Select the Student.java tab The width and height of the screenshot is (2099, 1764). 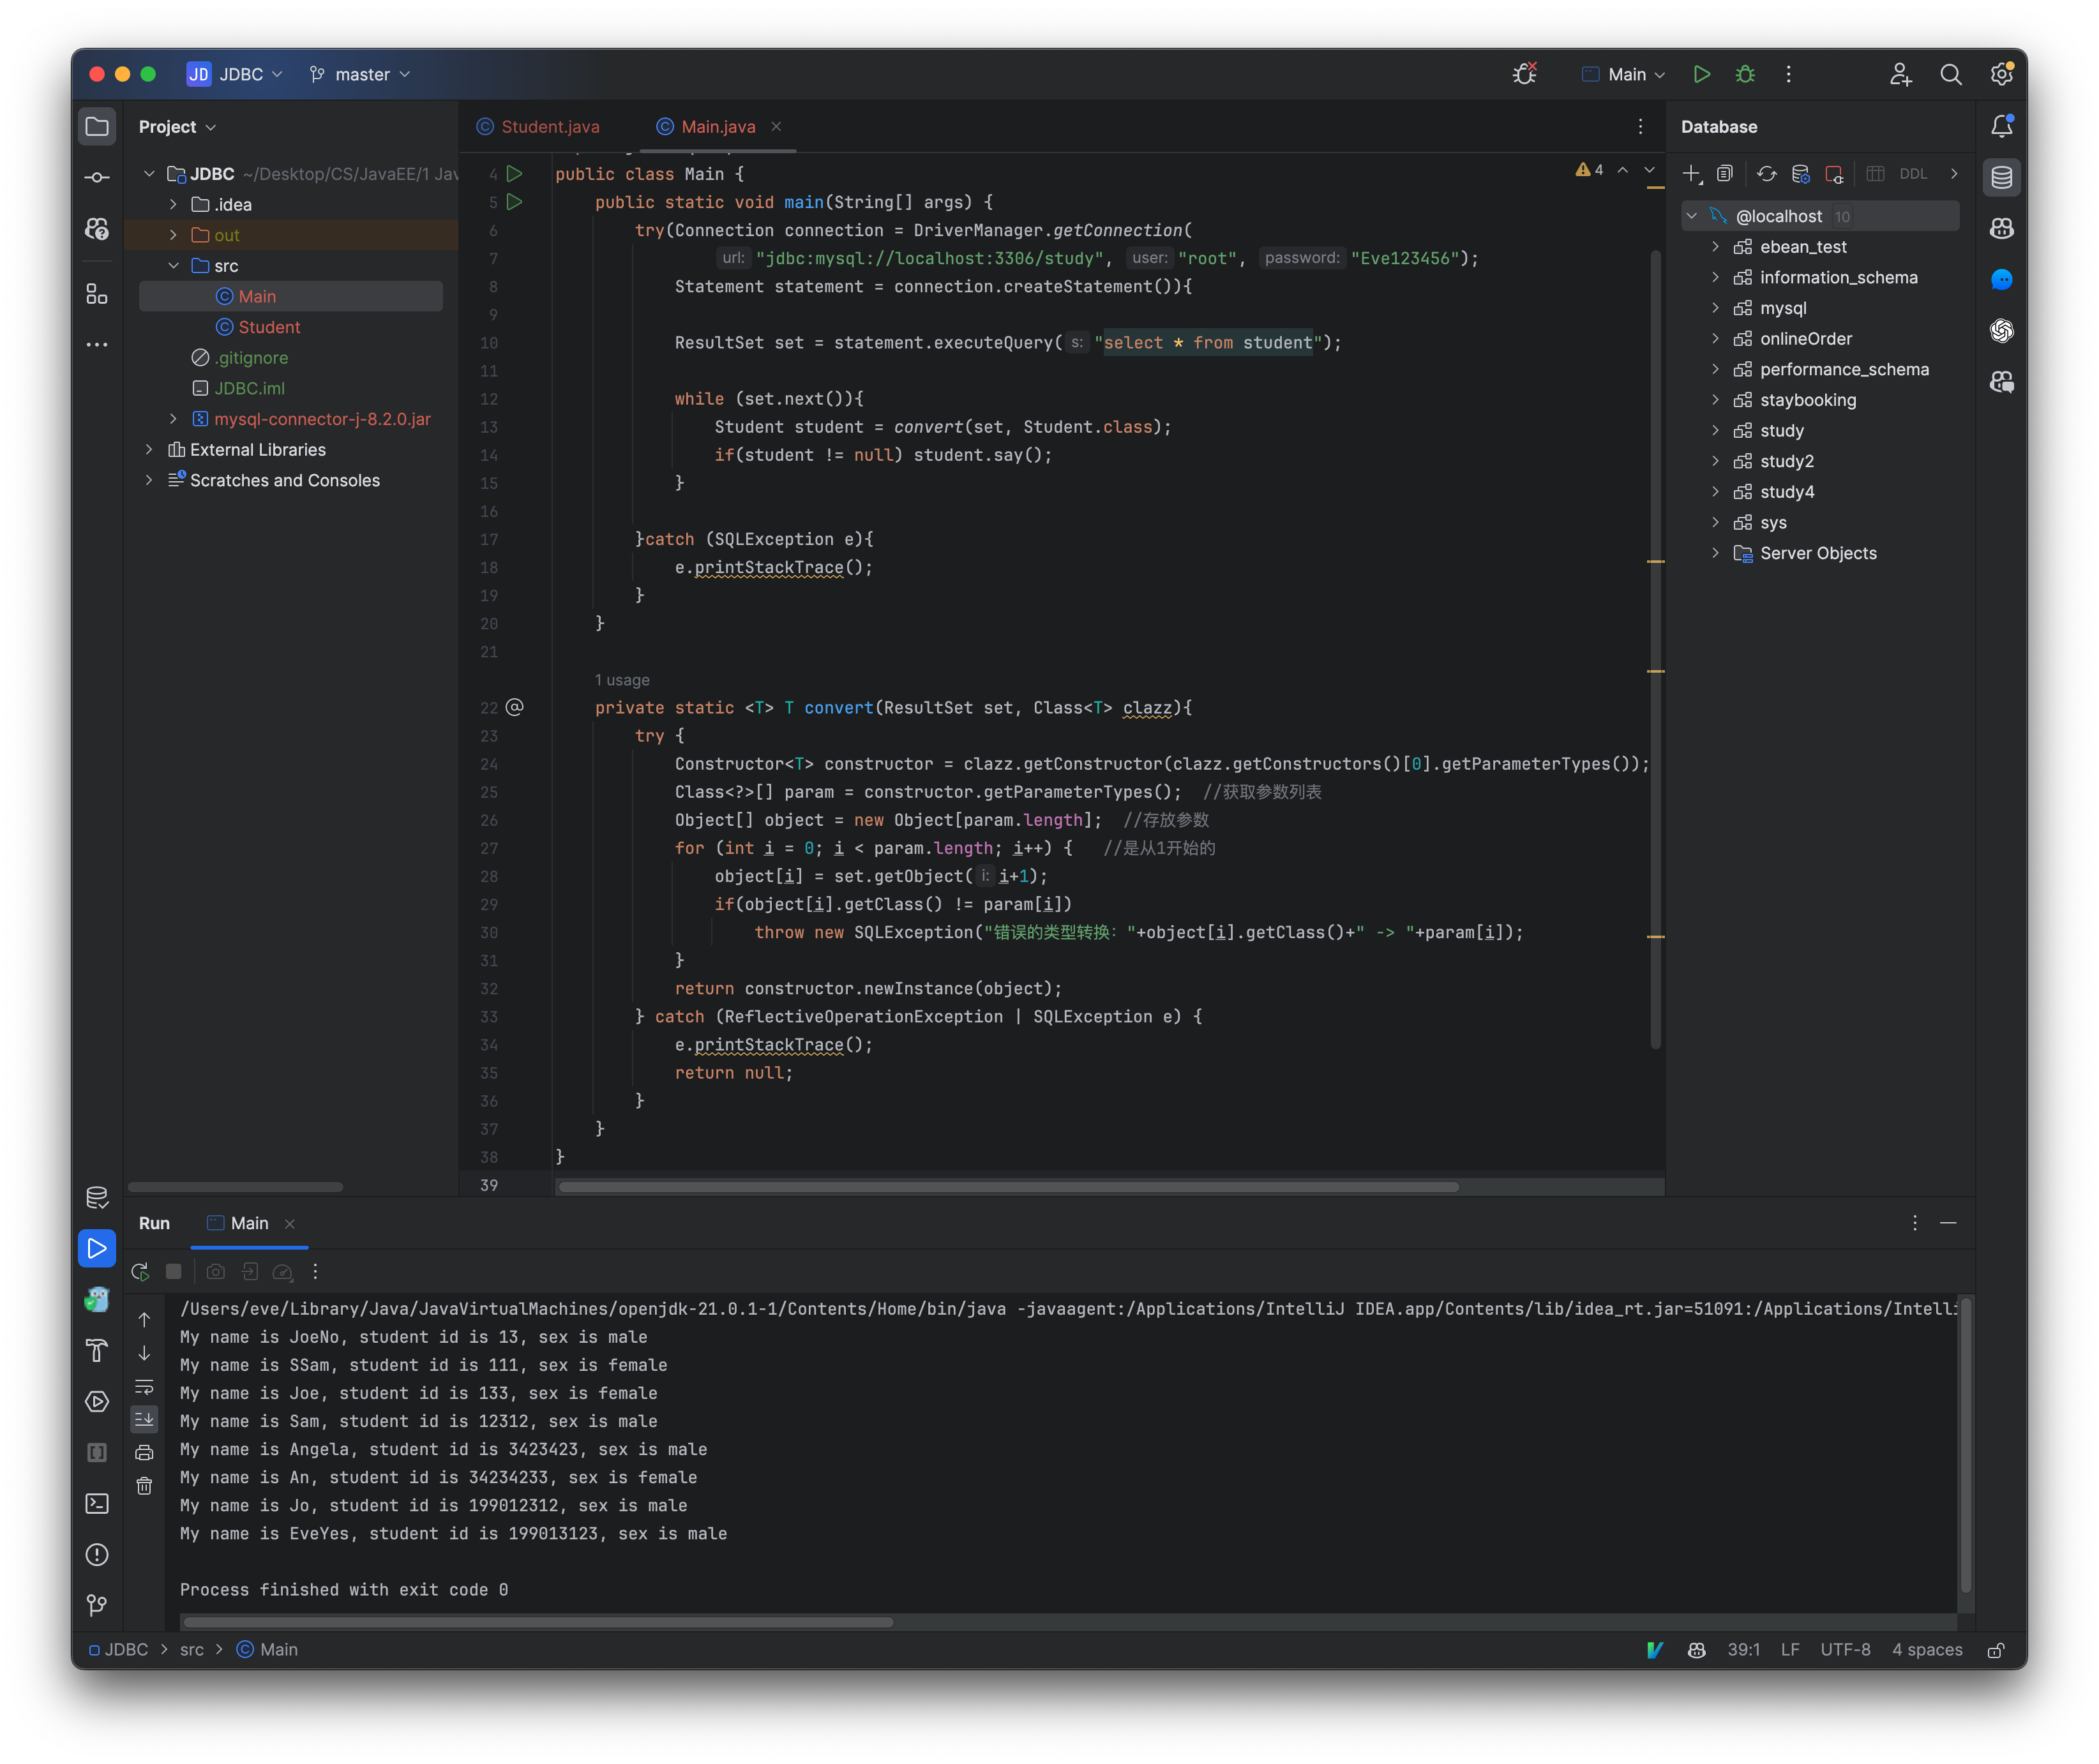tap(548, 124)
